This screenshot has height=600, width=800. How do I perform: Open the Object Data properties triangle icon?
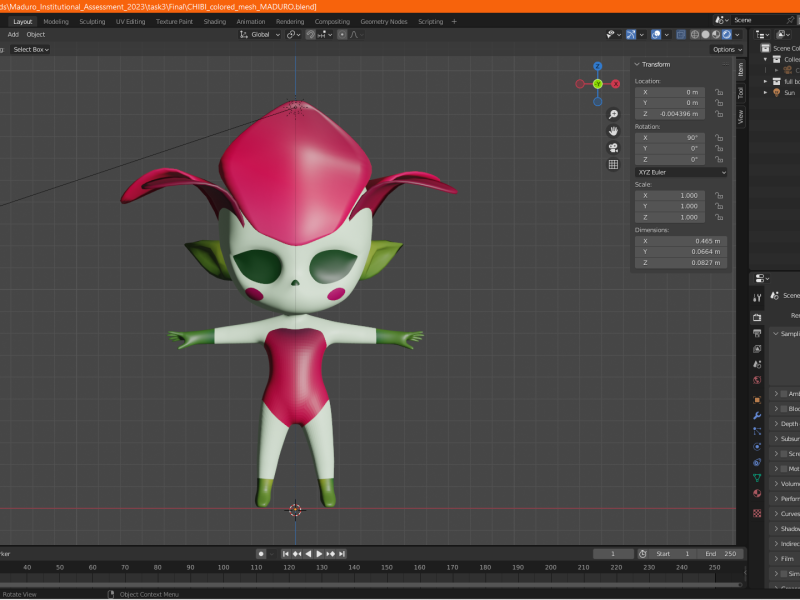757,479
